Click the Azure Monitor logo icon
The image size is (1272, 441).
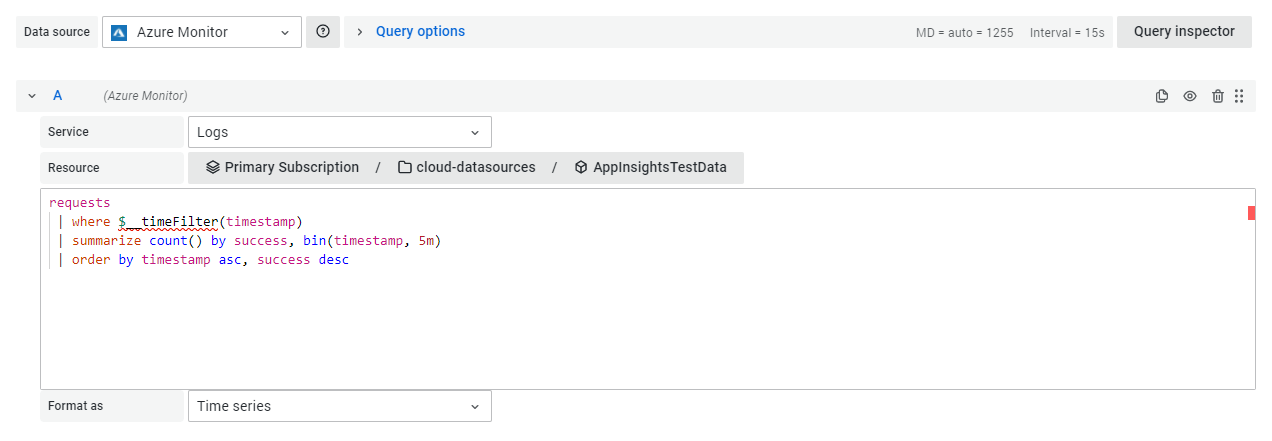coord(119,32)
